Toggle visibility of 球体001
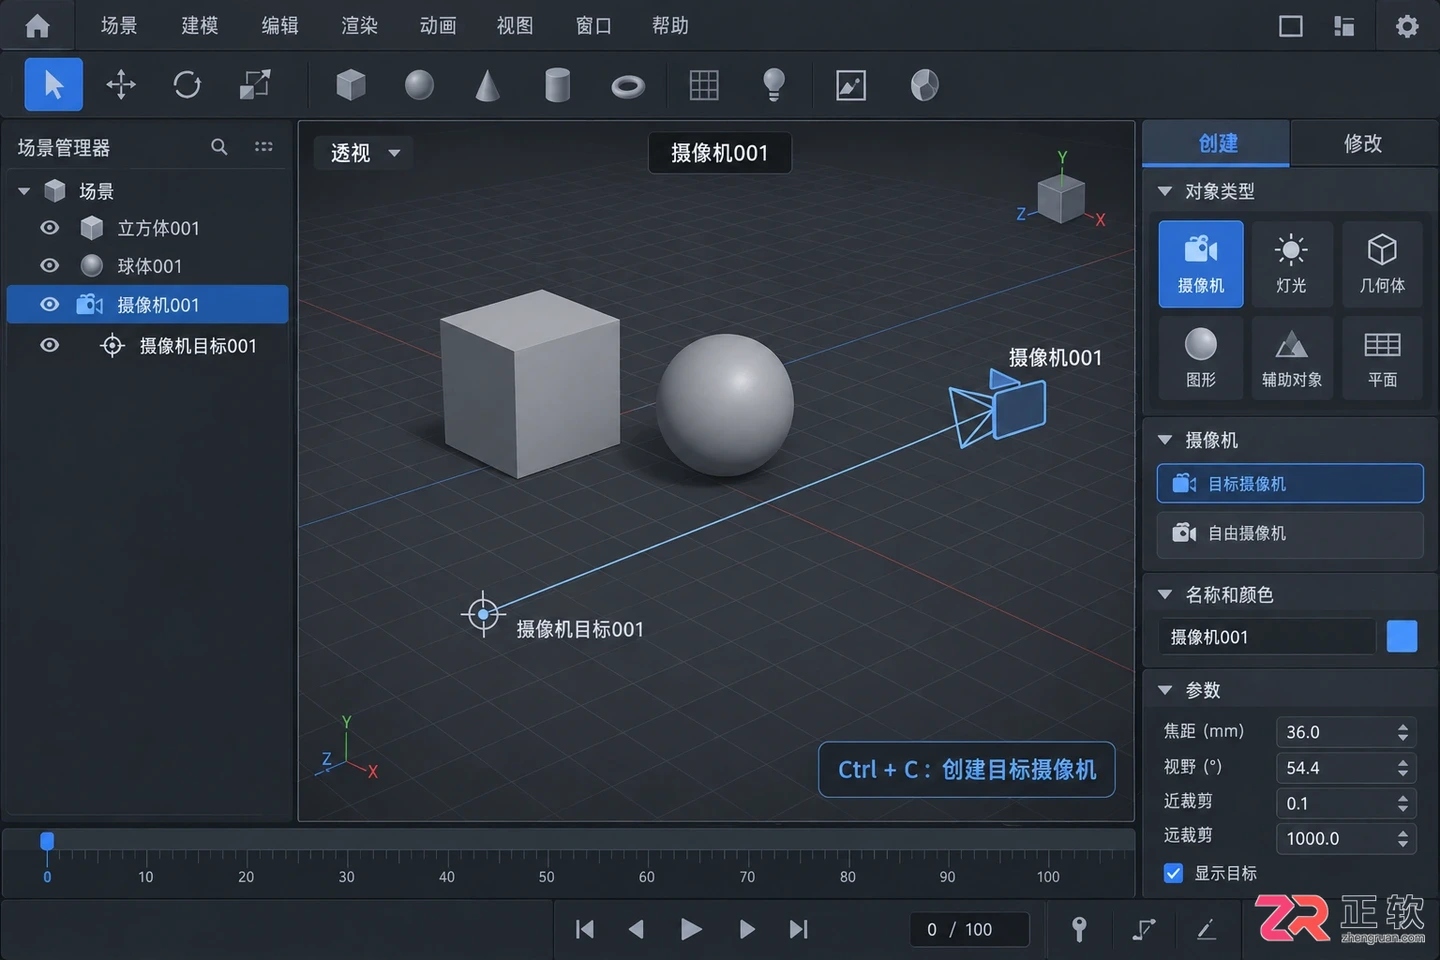Screen dimensions: 1440x960 (49, 266)
